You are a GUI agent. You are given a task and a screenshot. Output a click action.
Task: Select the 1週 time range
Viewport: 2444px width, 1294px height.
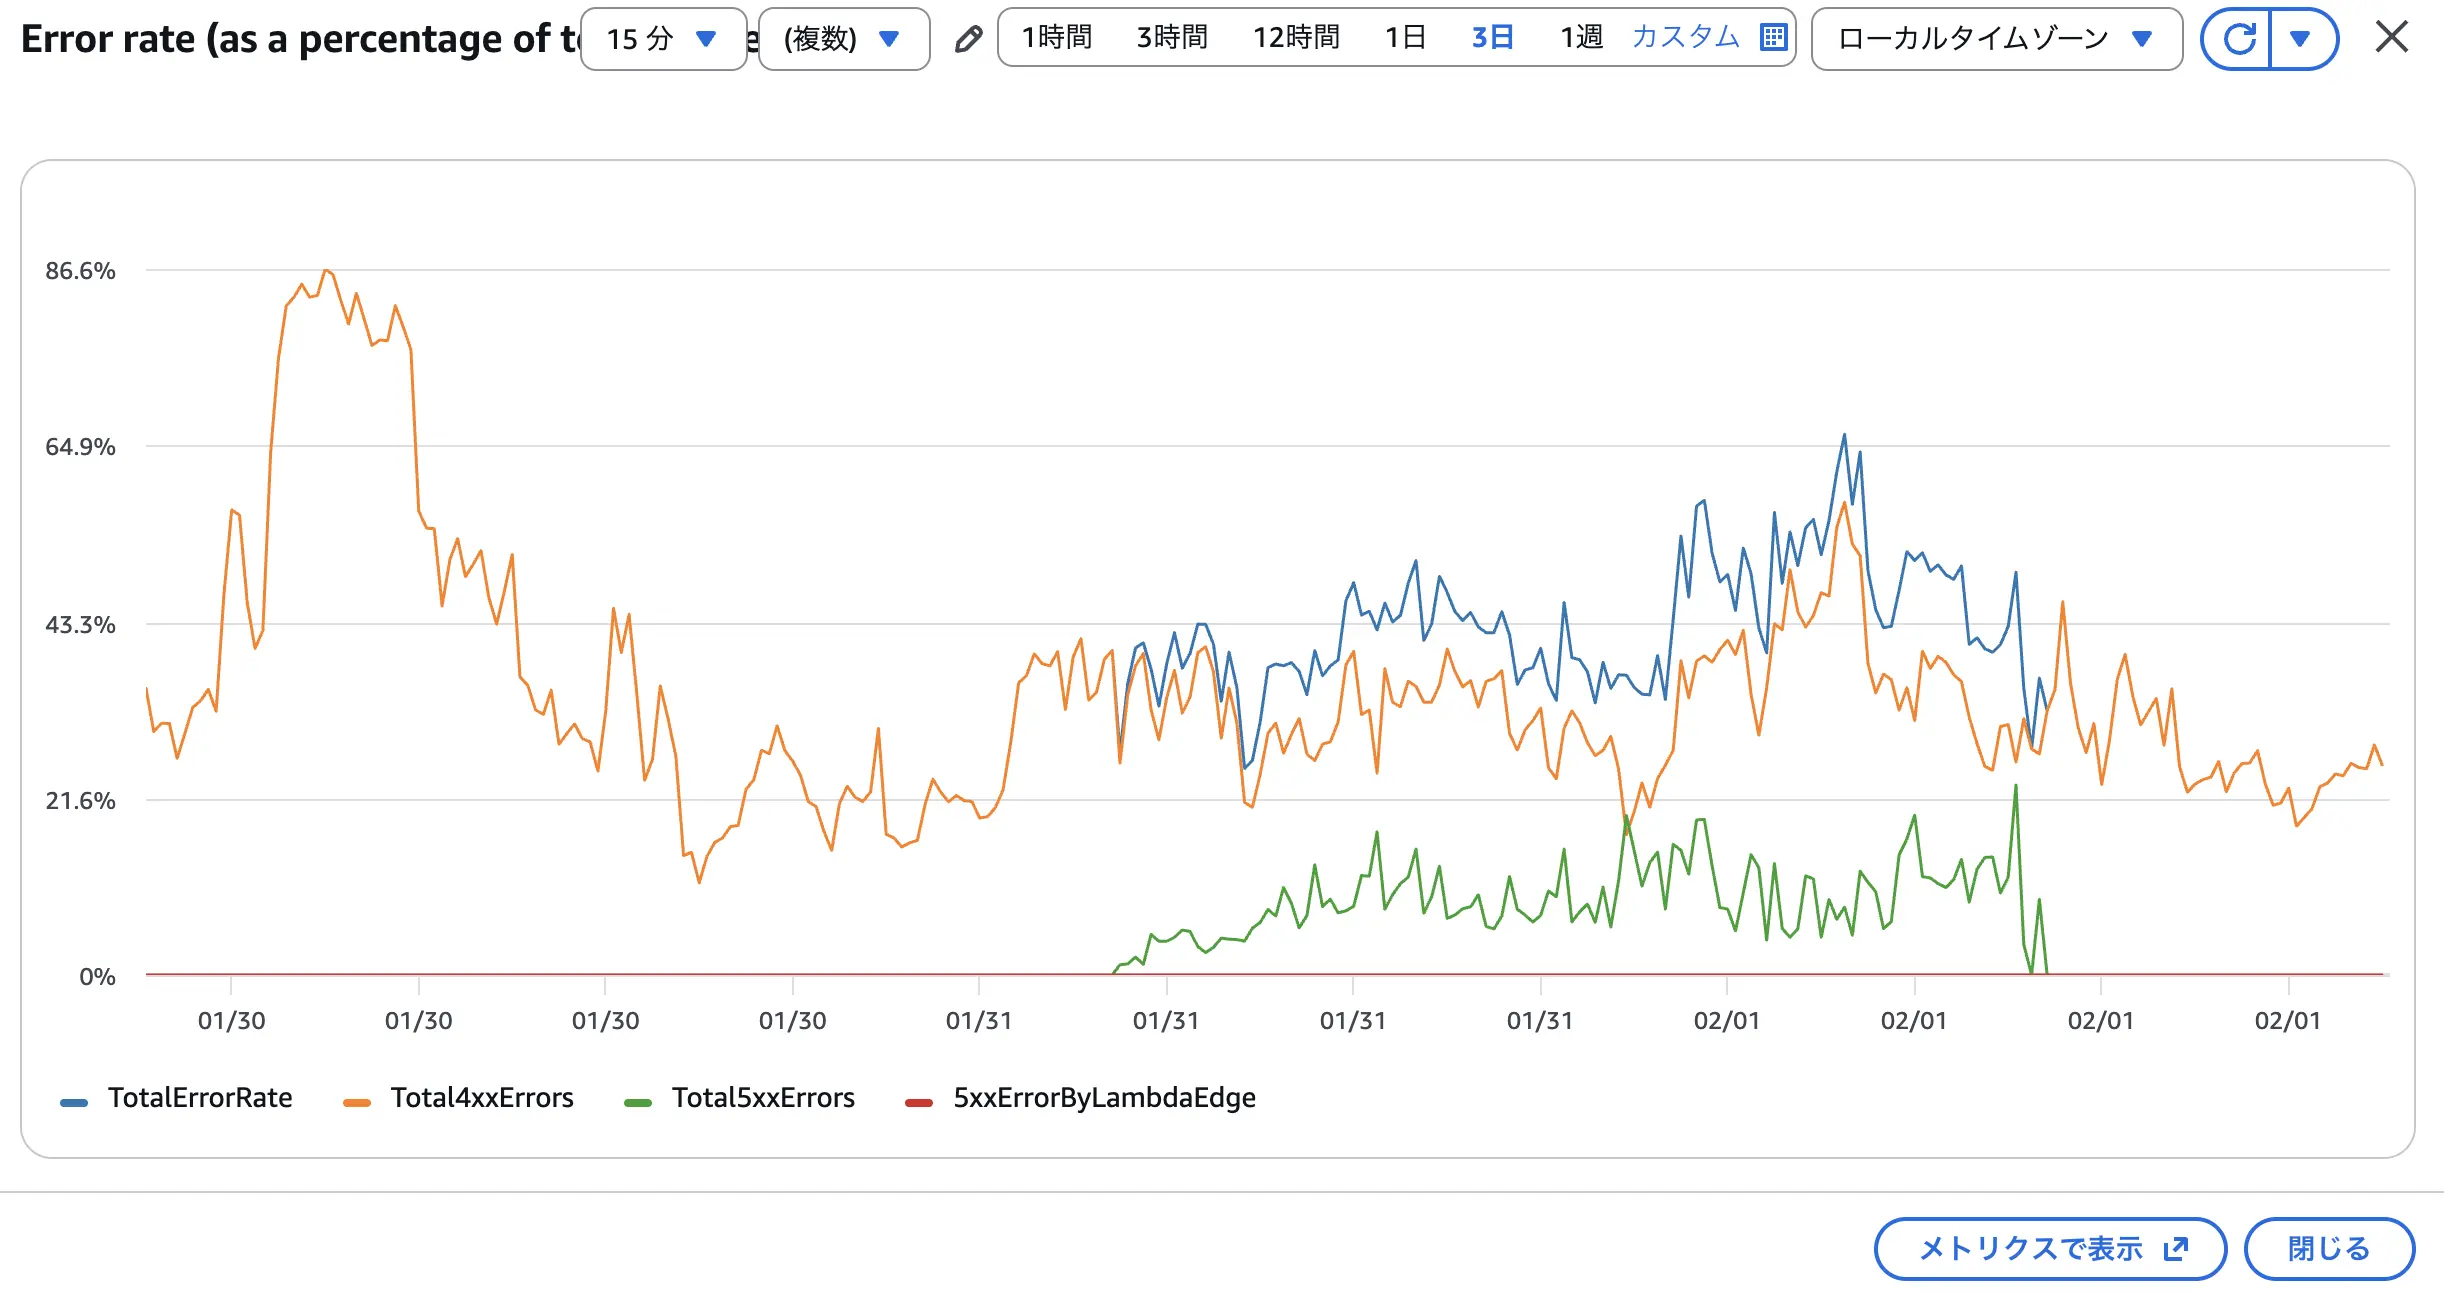coord(1581,38)
